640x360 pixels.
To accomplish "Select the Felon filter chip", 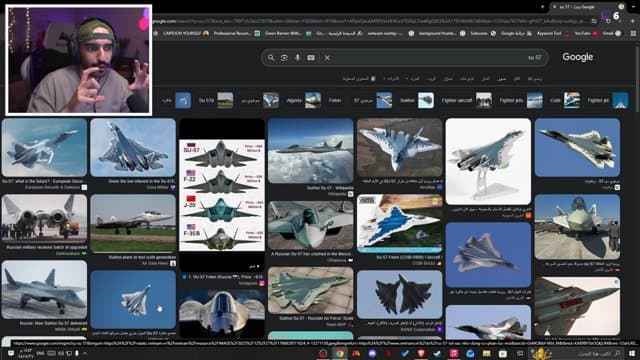I will 335,100.
